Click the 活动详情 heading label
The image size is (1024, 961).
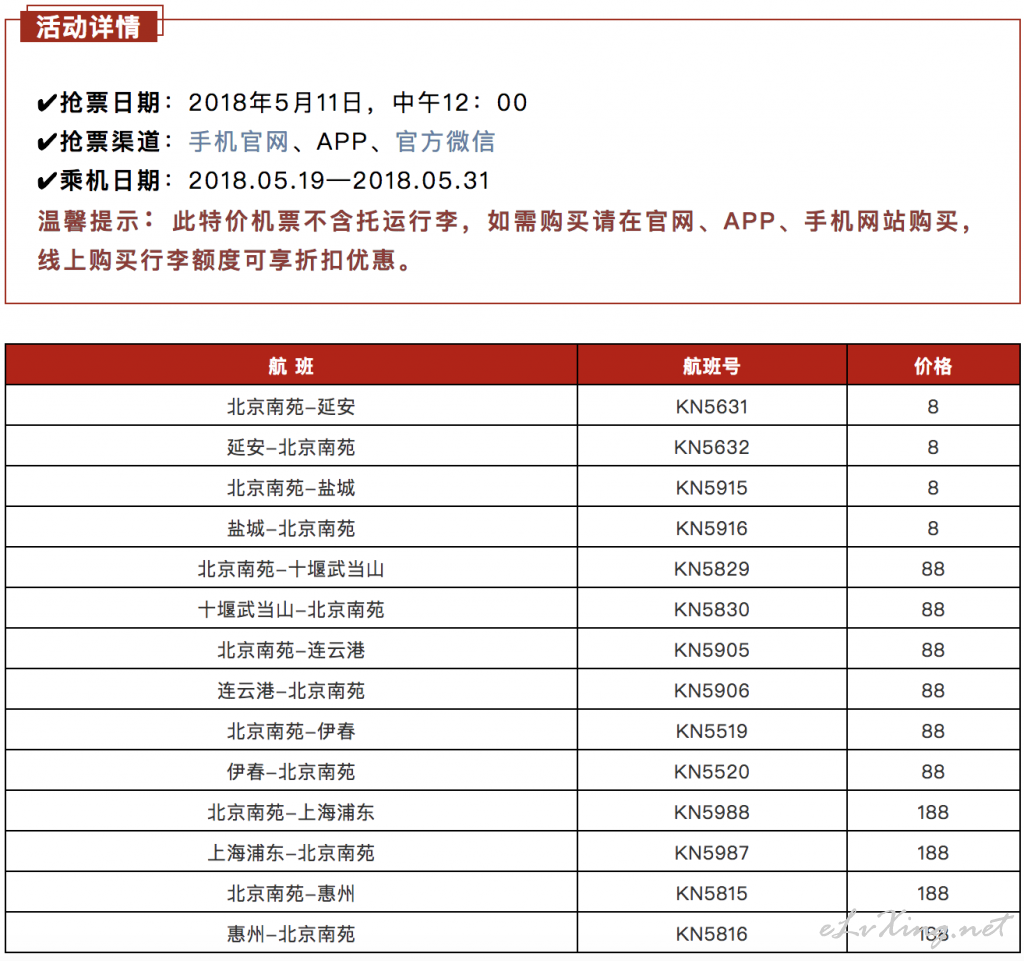coord(88,27)
